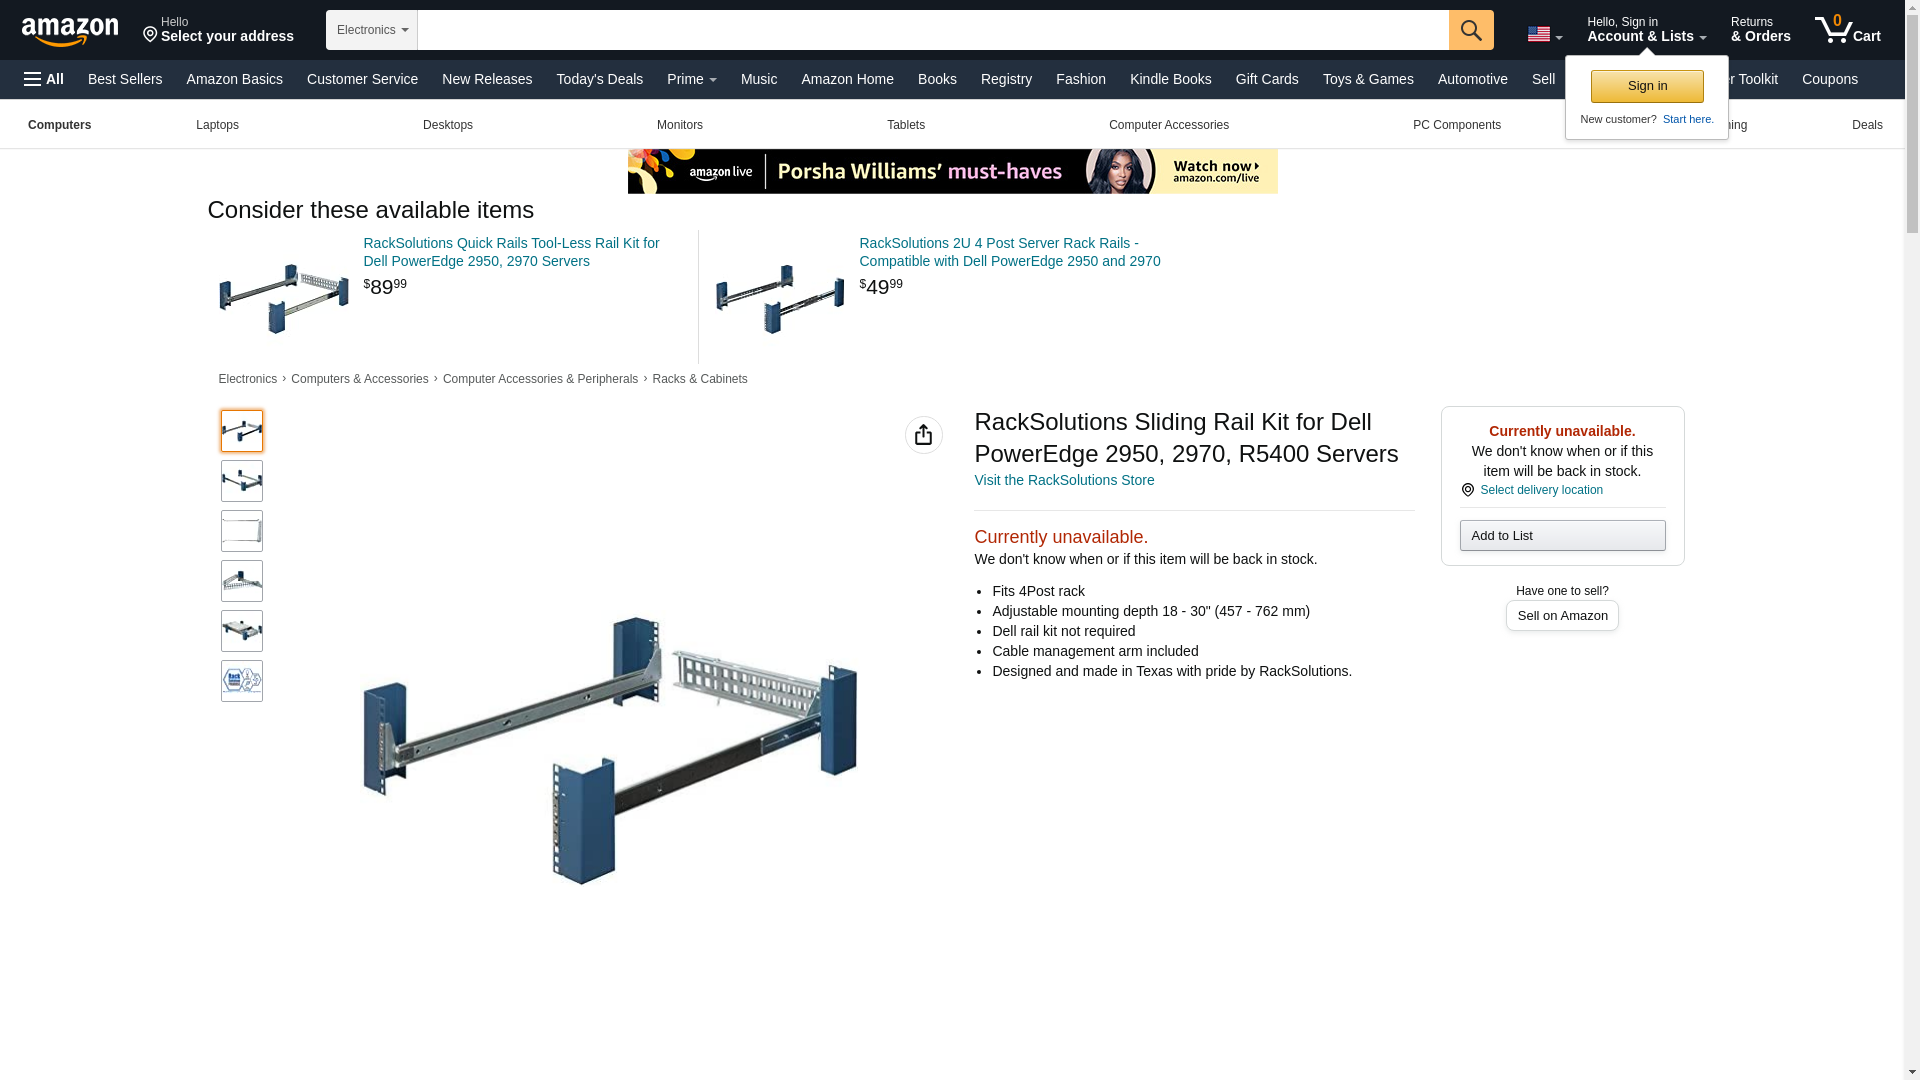Expand the Electronics search category dropdown
The width and height of the screenshot is (1920, 1080).
pyautogui.click(x=372, y=30)
